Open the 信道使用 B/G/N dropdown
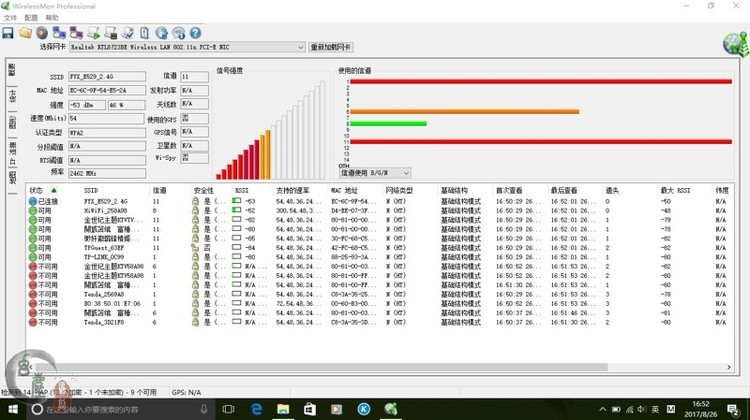This screenshot has width=750, height=420. (375, 173)
